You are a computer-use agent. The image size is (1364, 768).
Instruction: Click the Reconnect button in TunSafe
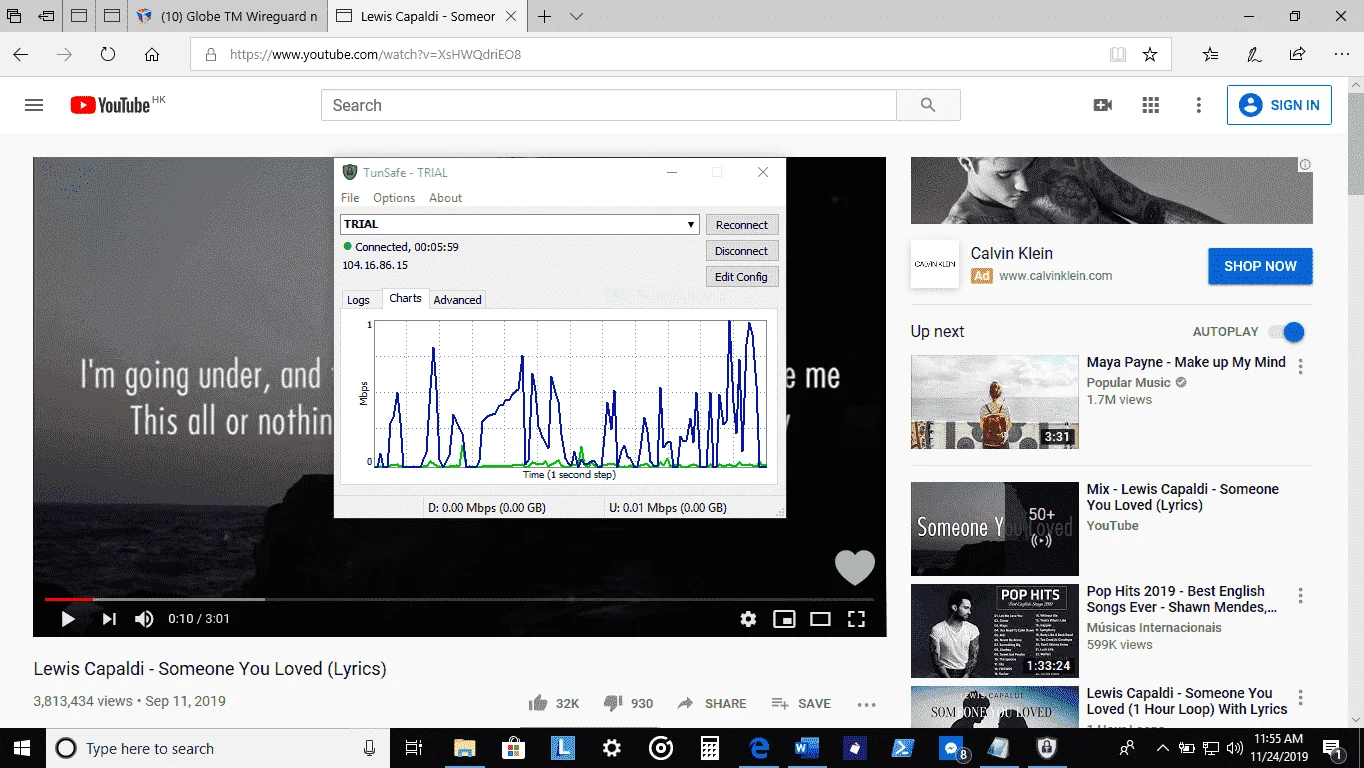742,225
